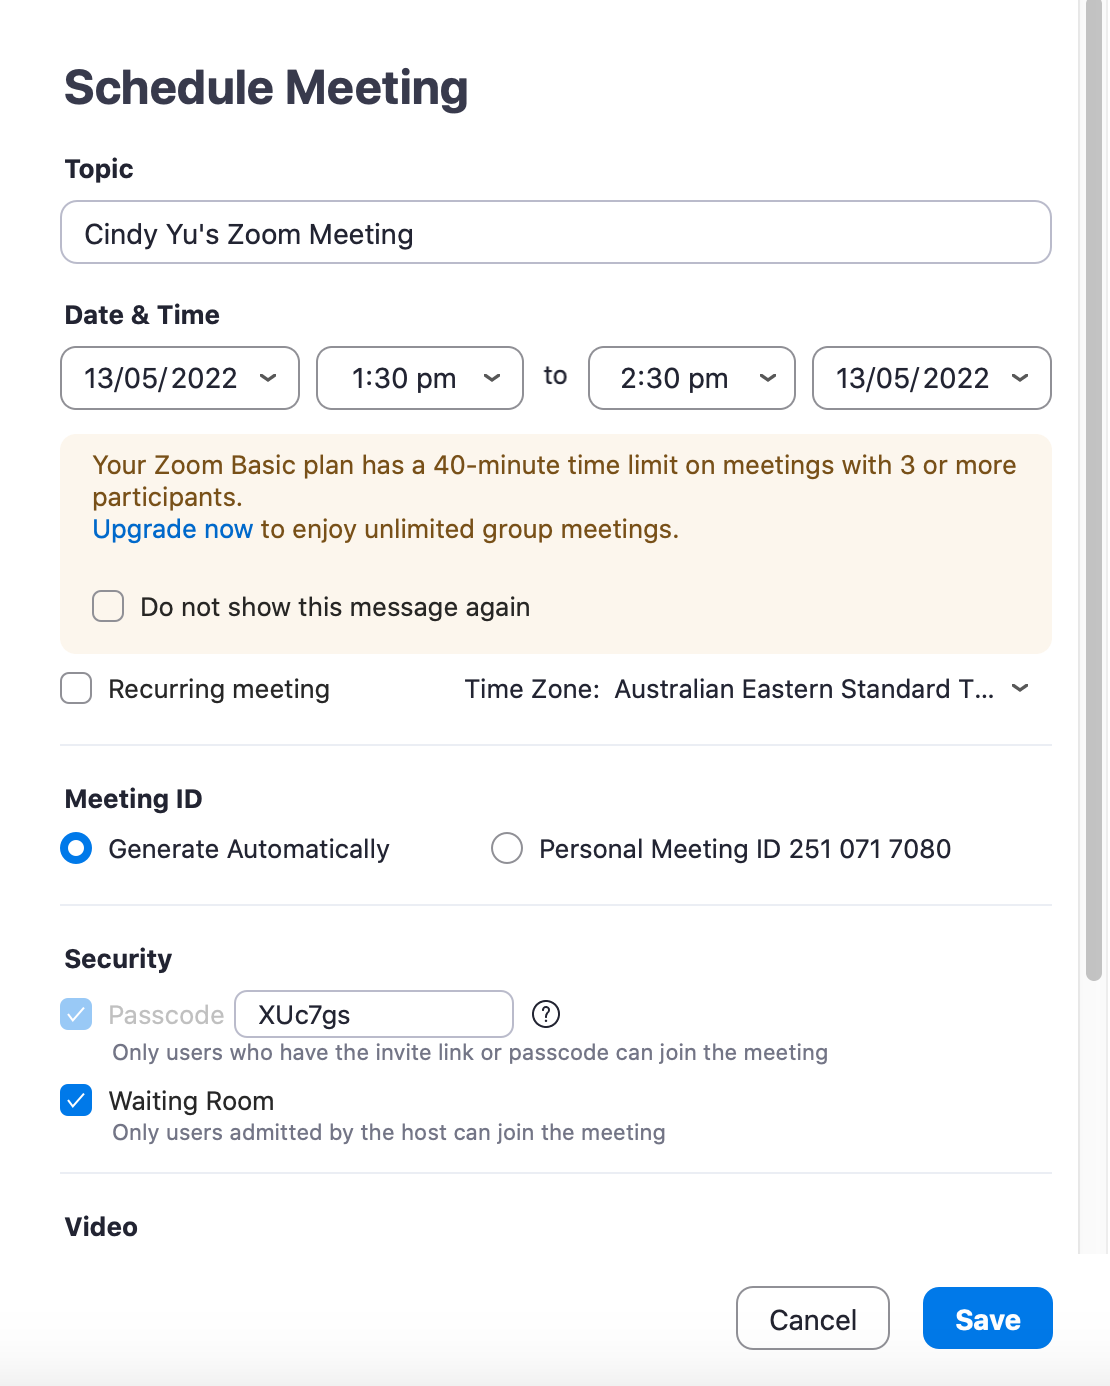Open the 2:30 pm end time dropdown
Viewport: 1110px width, 1386px height.
coord(692,378)
